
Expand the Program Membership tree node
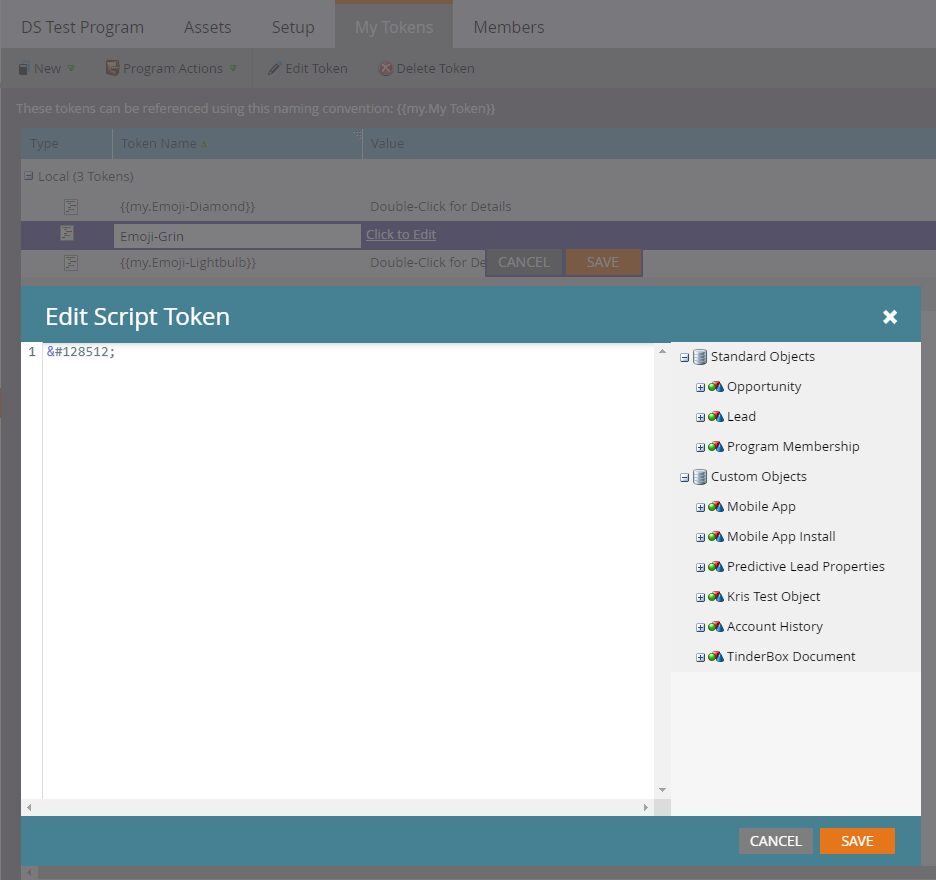pyautogui.click(x=700, y=447)
